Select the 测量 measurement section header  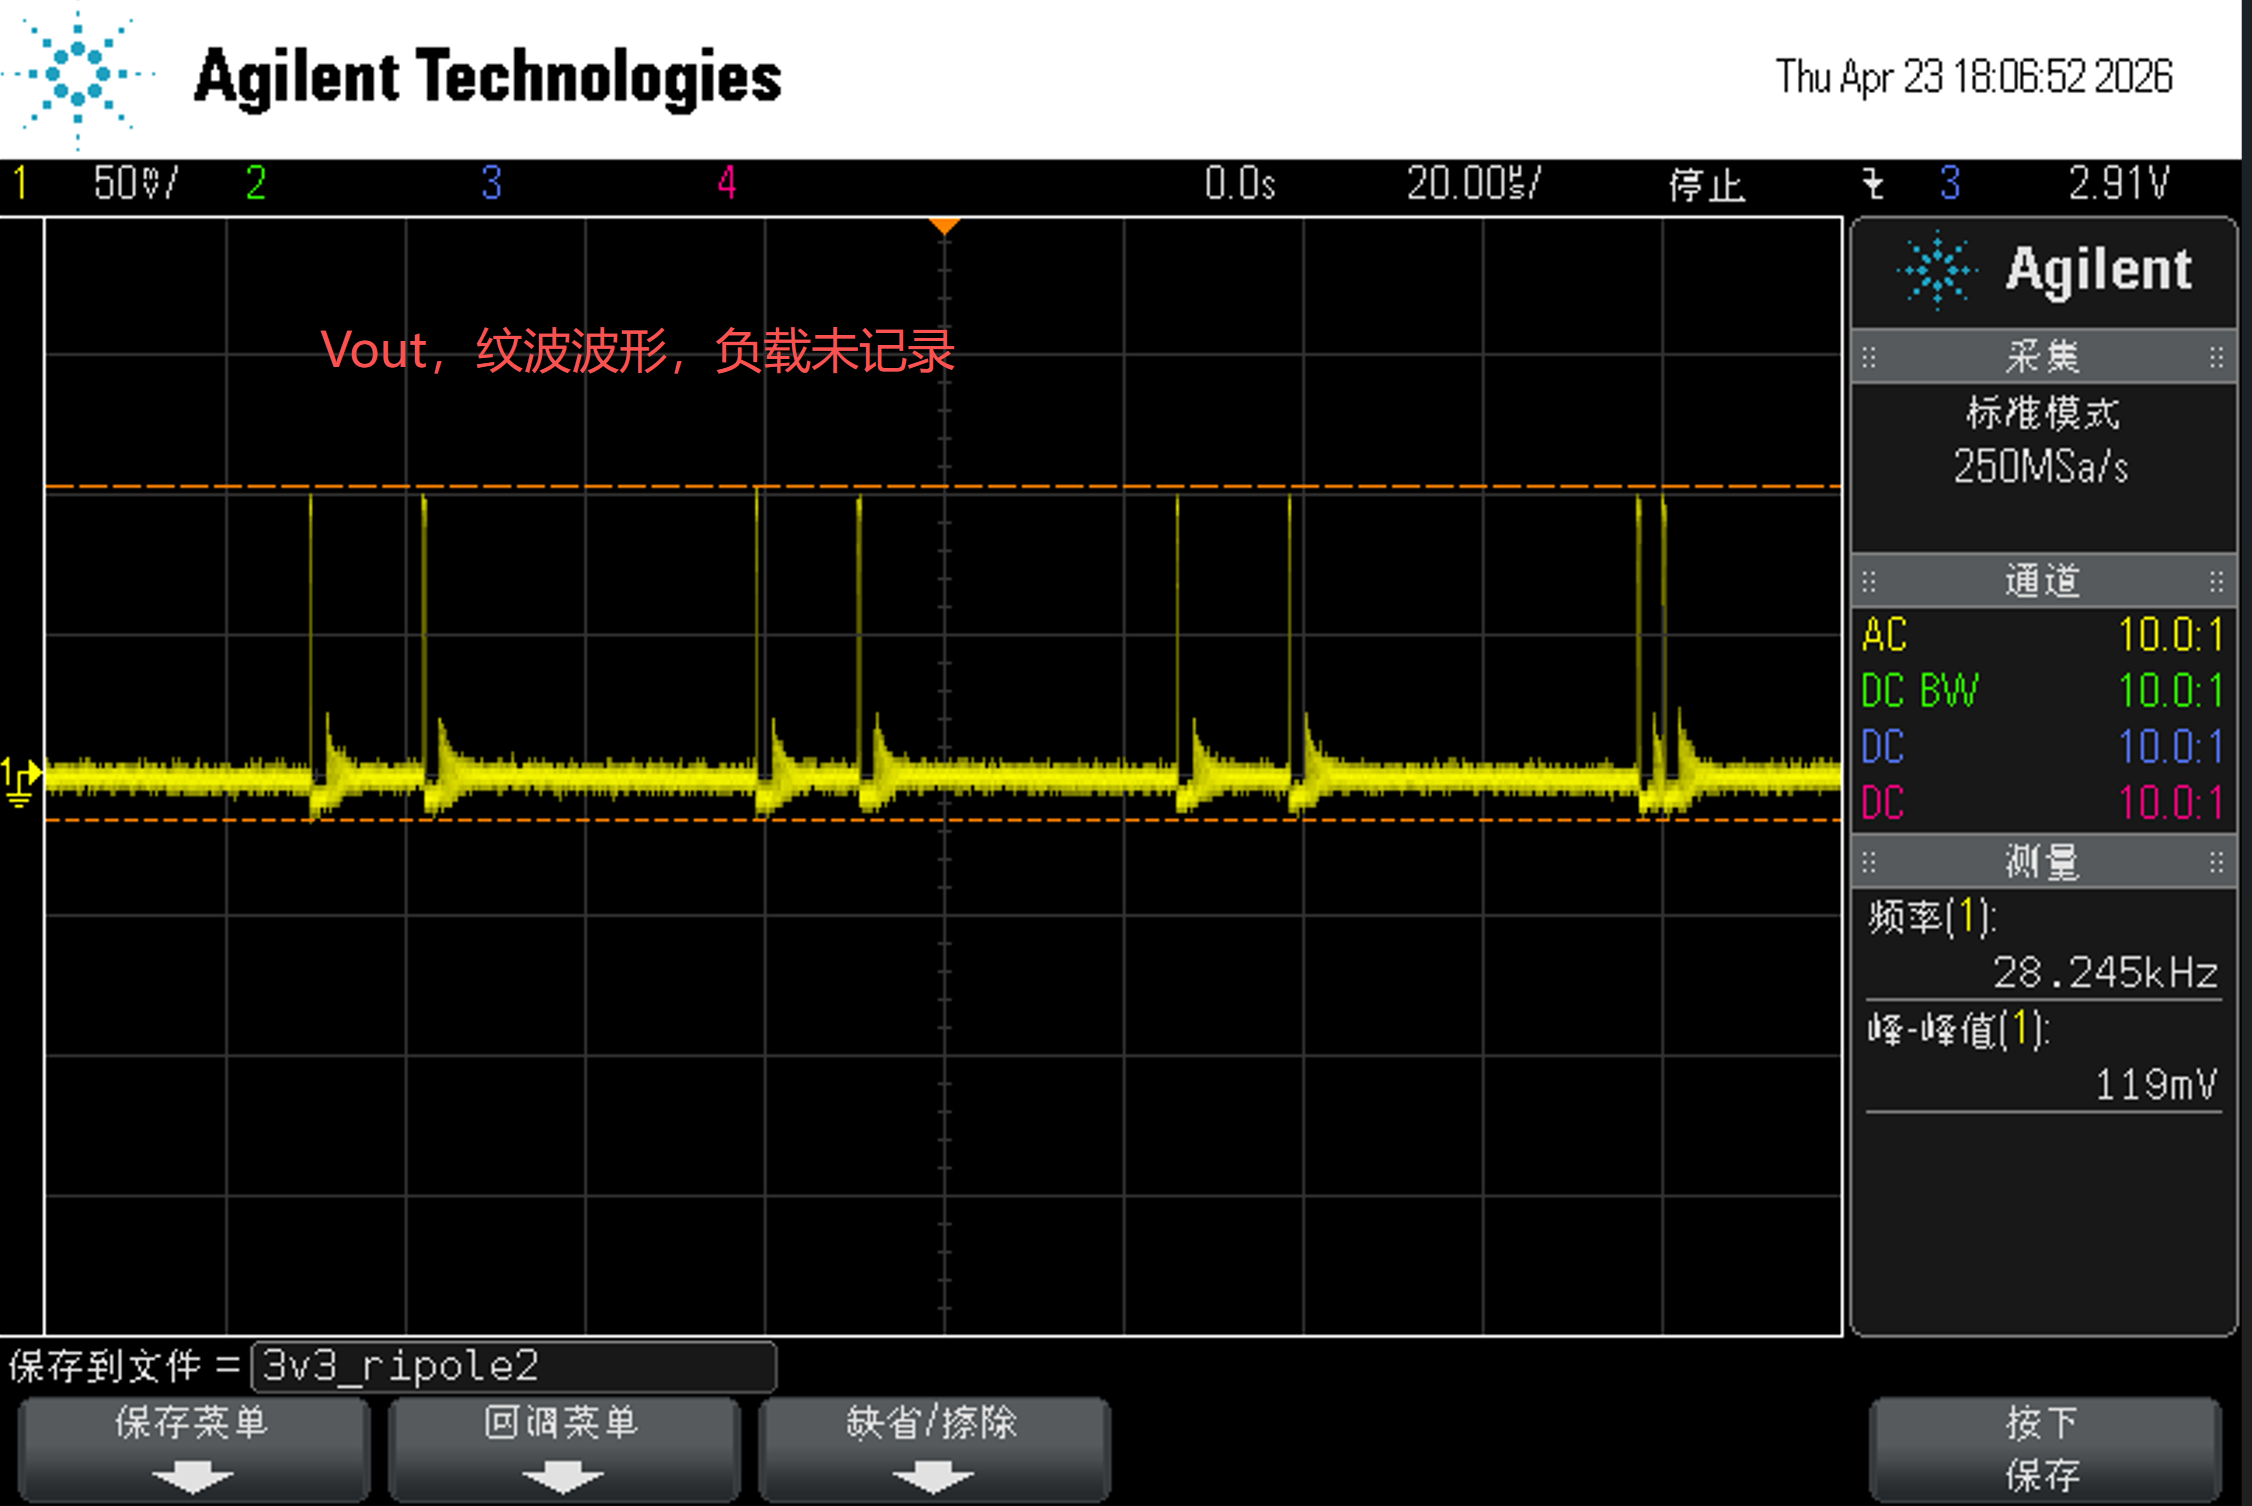click(2043, 862)
